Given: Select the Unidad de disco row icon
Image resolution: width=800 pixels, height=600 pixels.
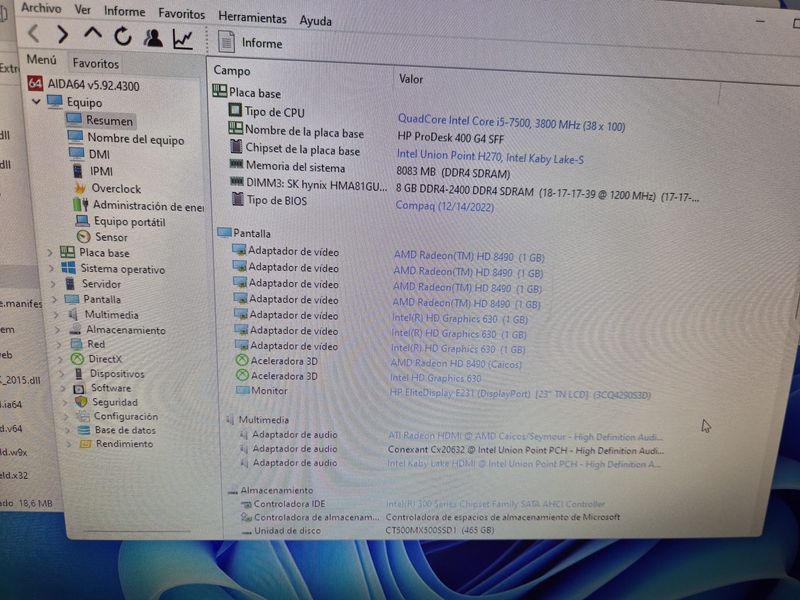Looking at the screenshot, I should 247,531.
